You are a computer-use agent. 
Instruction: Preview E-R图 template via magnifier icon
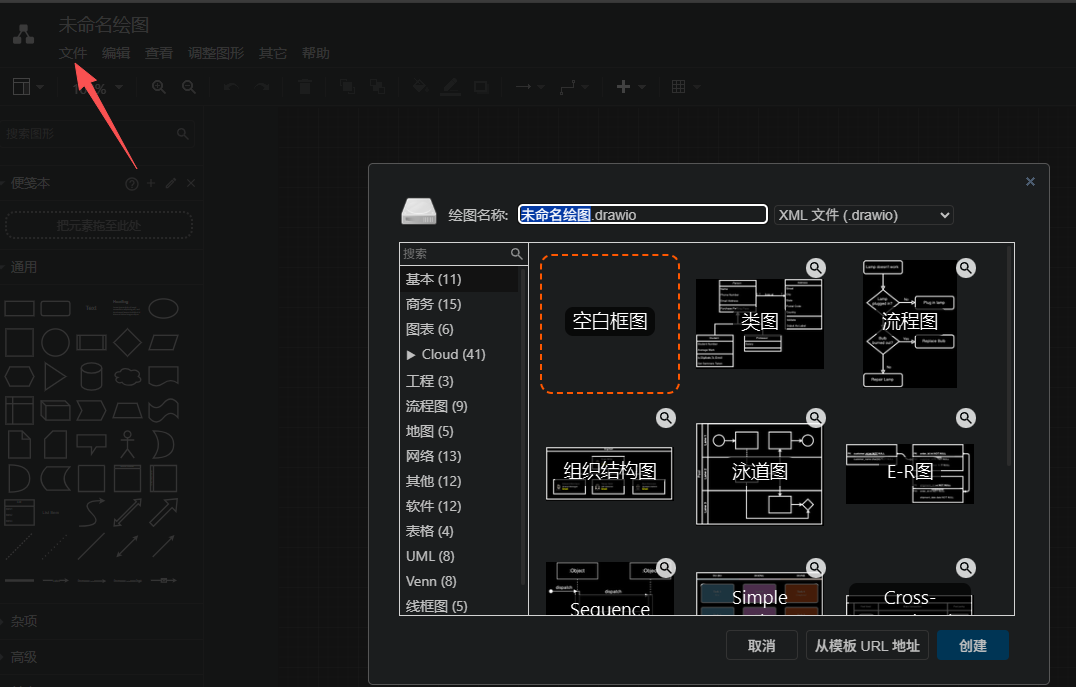point(965,418)
